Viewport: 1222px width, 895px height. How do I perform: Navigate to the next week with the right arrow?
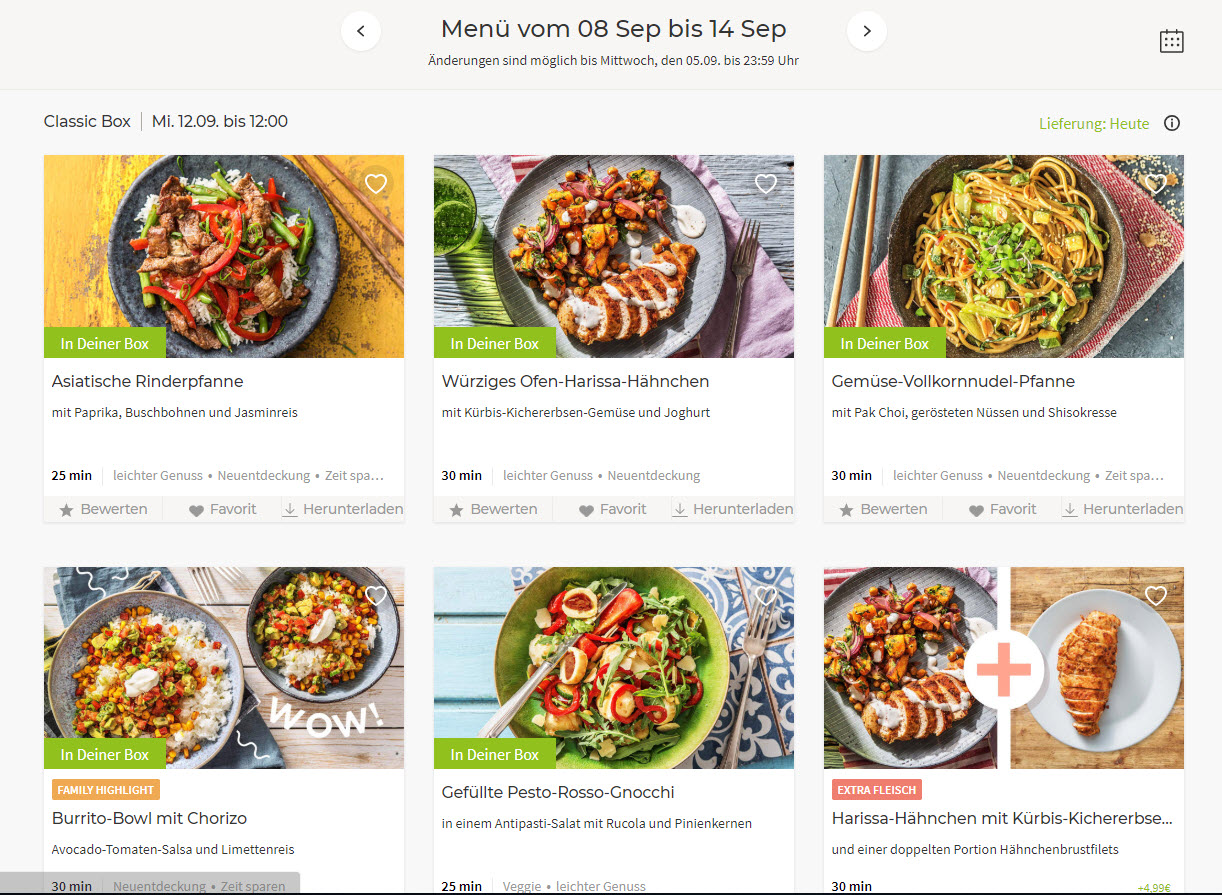pyautogui.click(x=866, y=31)
